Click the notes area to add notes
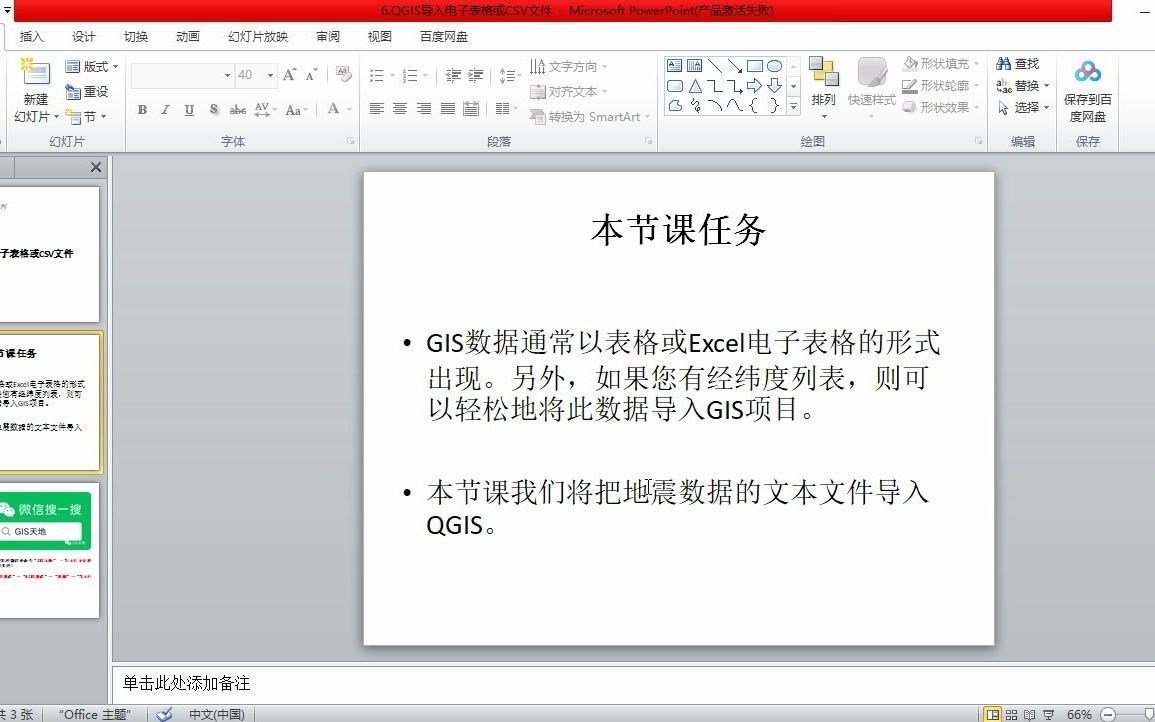The width and height of the screenshot is (1155, 722). 400,683
